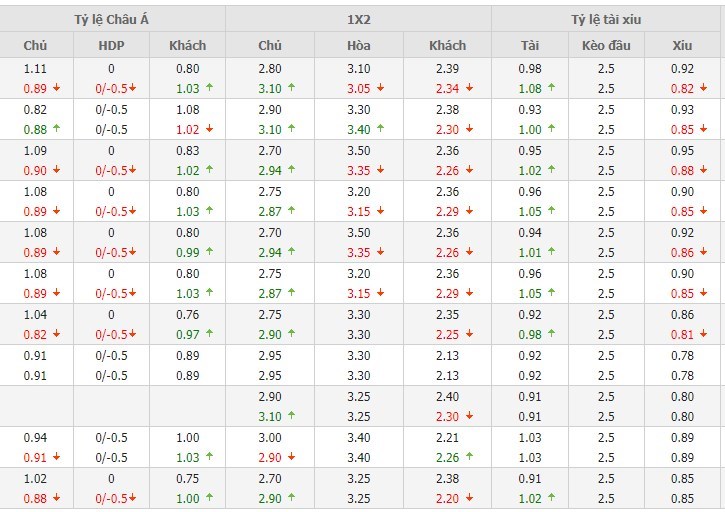Switch to the Tỷ lệ tài xỉu header
The width and height of the screenshot is (725, 512).
point(608,18)
